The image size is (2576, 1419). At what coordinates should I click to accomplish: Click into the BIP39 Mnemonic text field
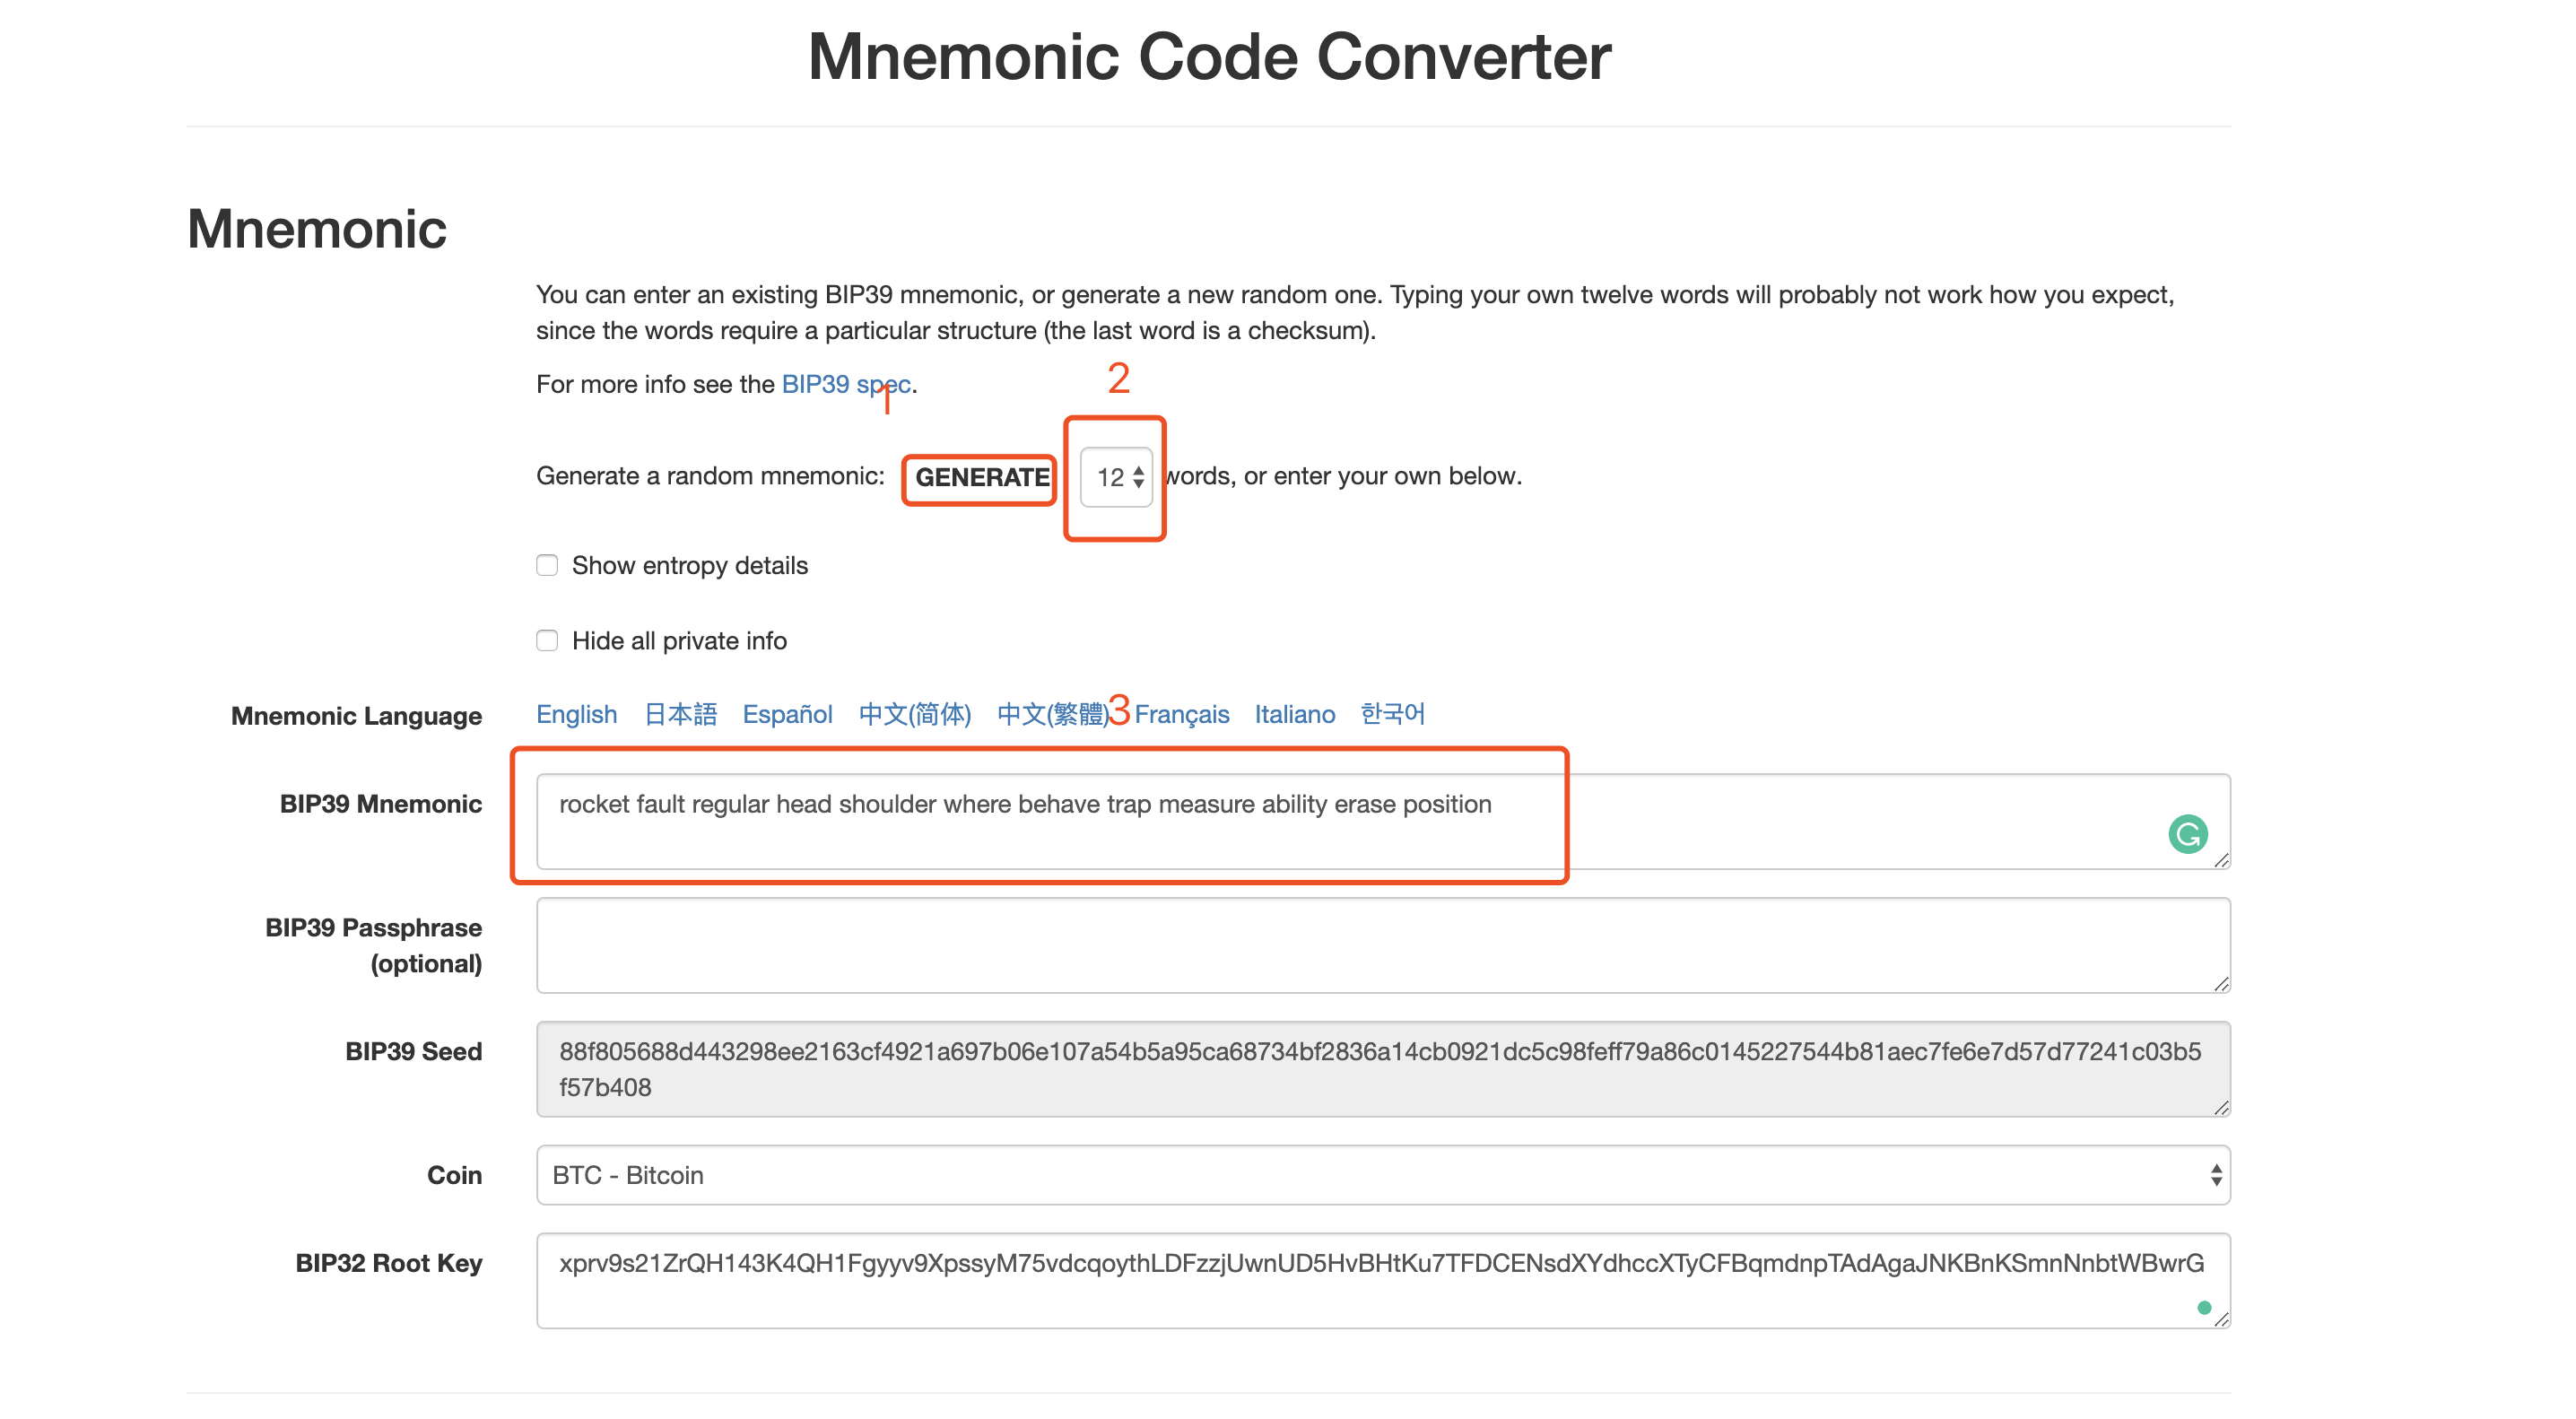tap(1383, 821)
